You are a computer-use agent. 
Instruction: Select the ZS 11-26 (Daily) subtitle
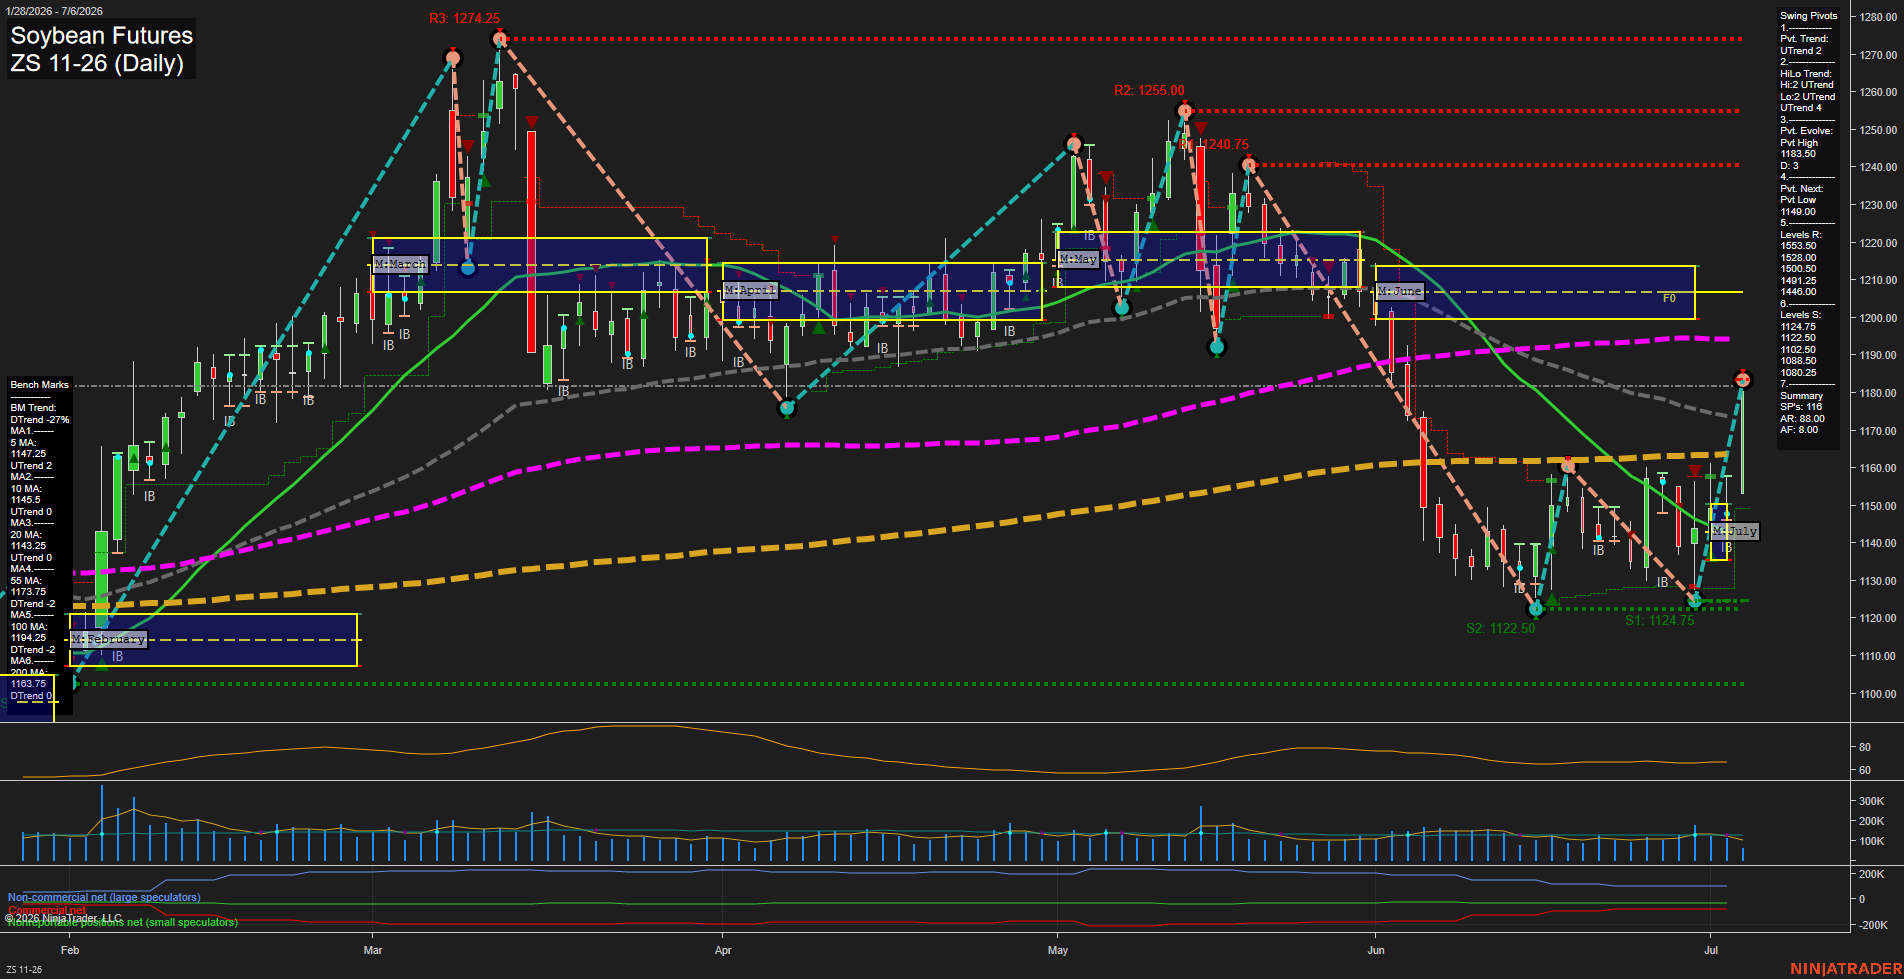click(97, 63)
